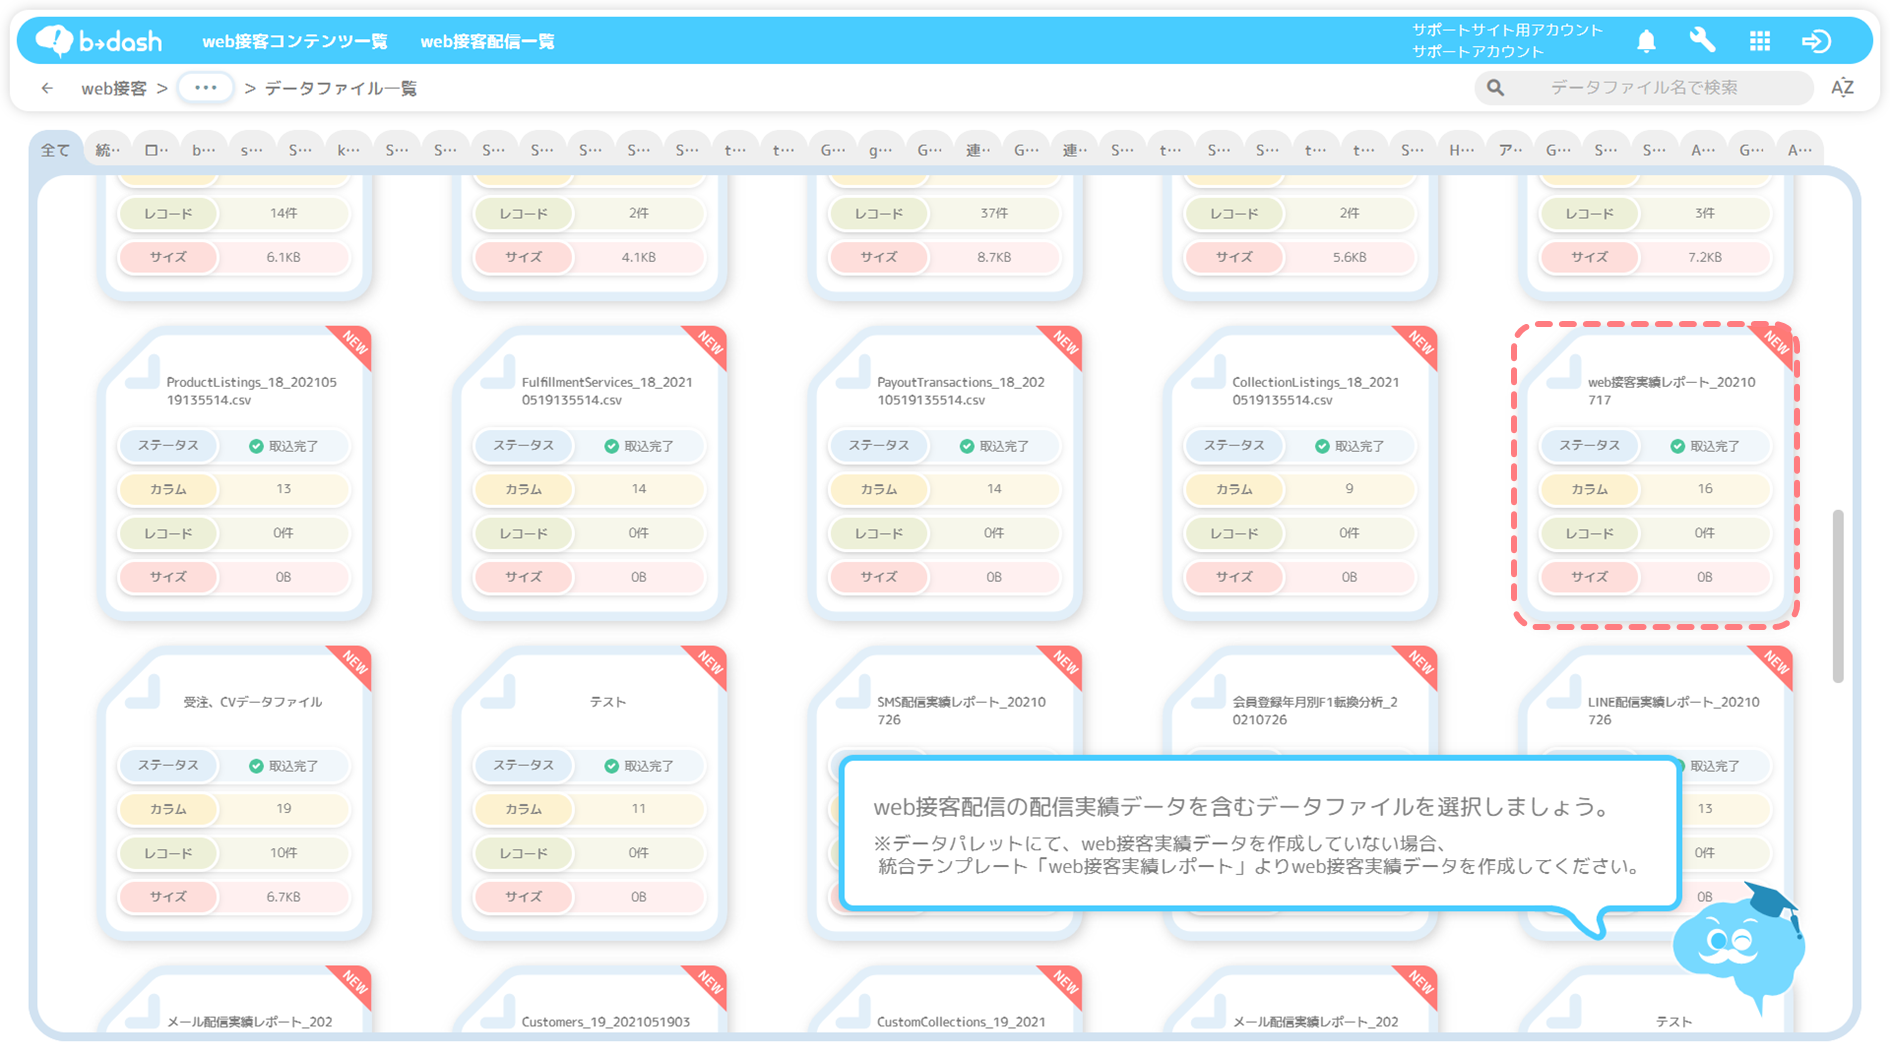This screenshot has width=1890, height=1063.
Task: Click the b→dash logo
Action: pyautogui.click(x=98, y=41)
